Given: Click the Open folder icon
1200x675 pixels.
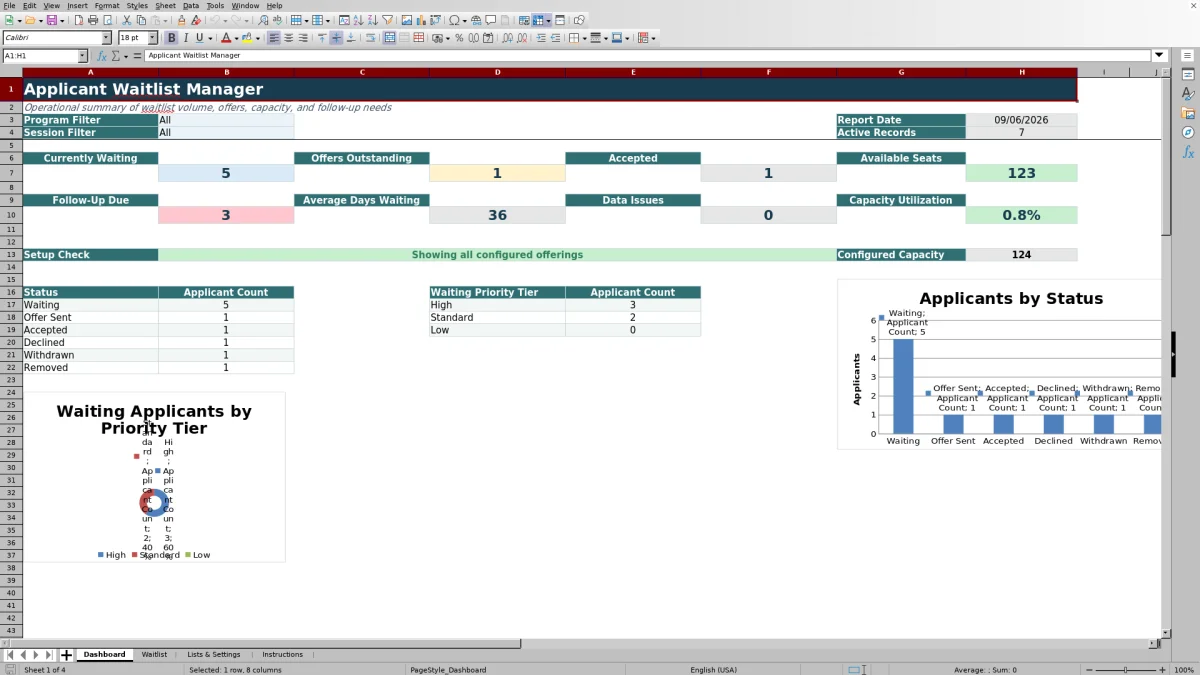Looking at the screenshot, I should click(x=30, y=20).
